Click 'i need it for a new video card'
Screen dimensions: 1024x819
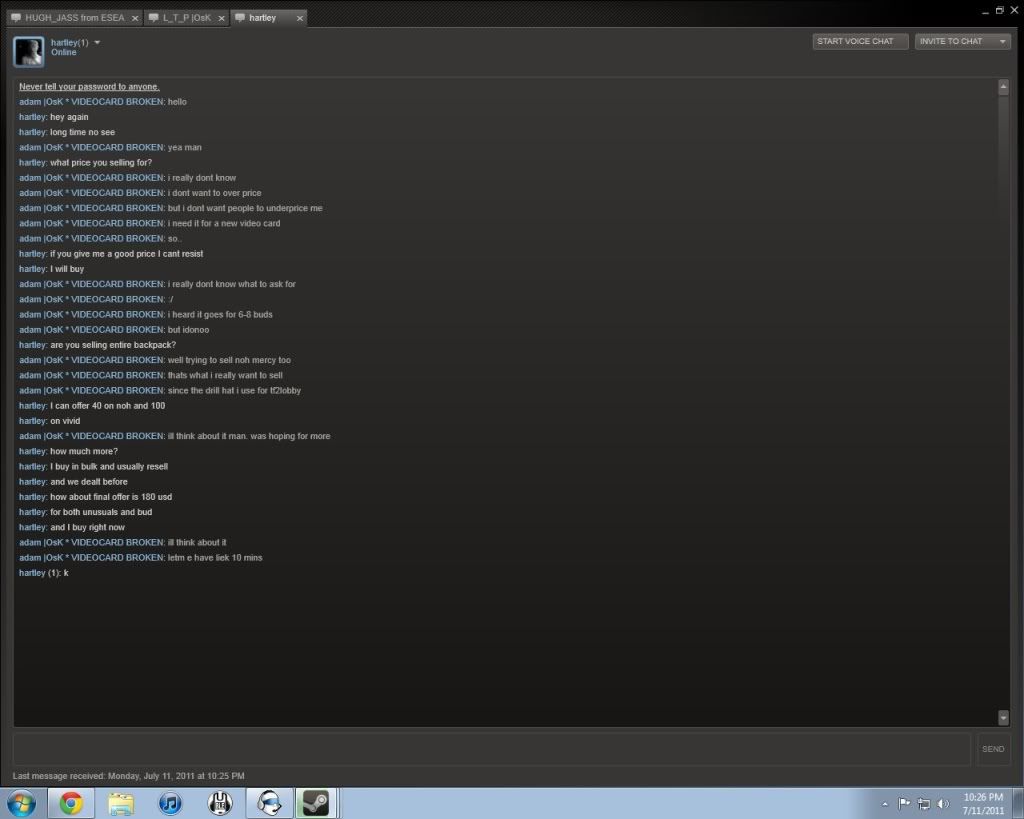(x=224, y=223)
